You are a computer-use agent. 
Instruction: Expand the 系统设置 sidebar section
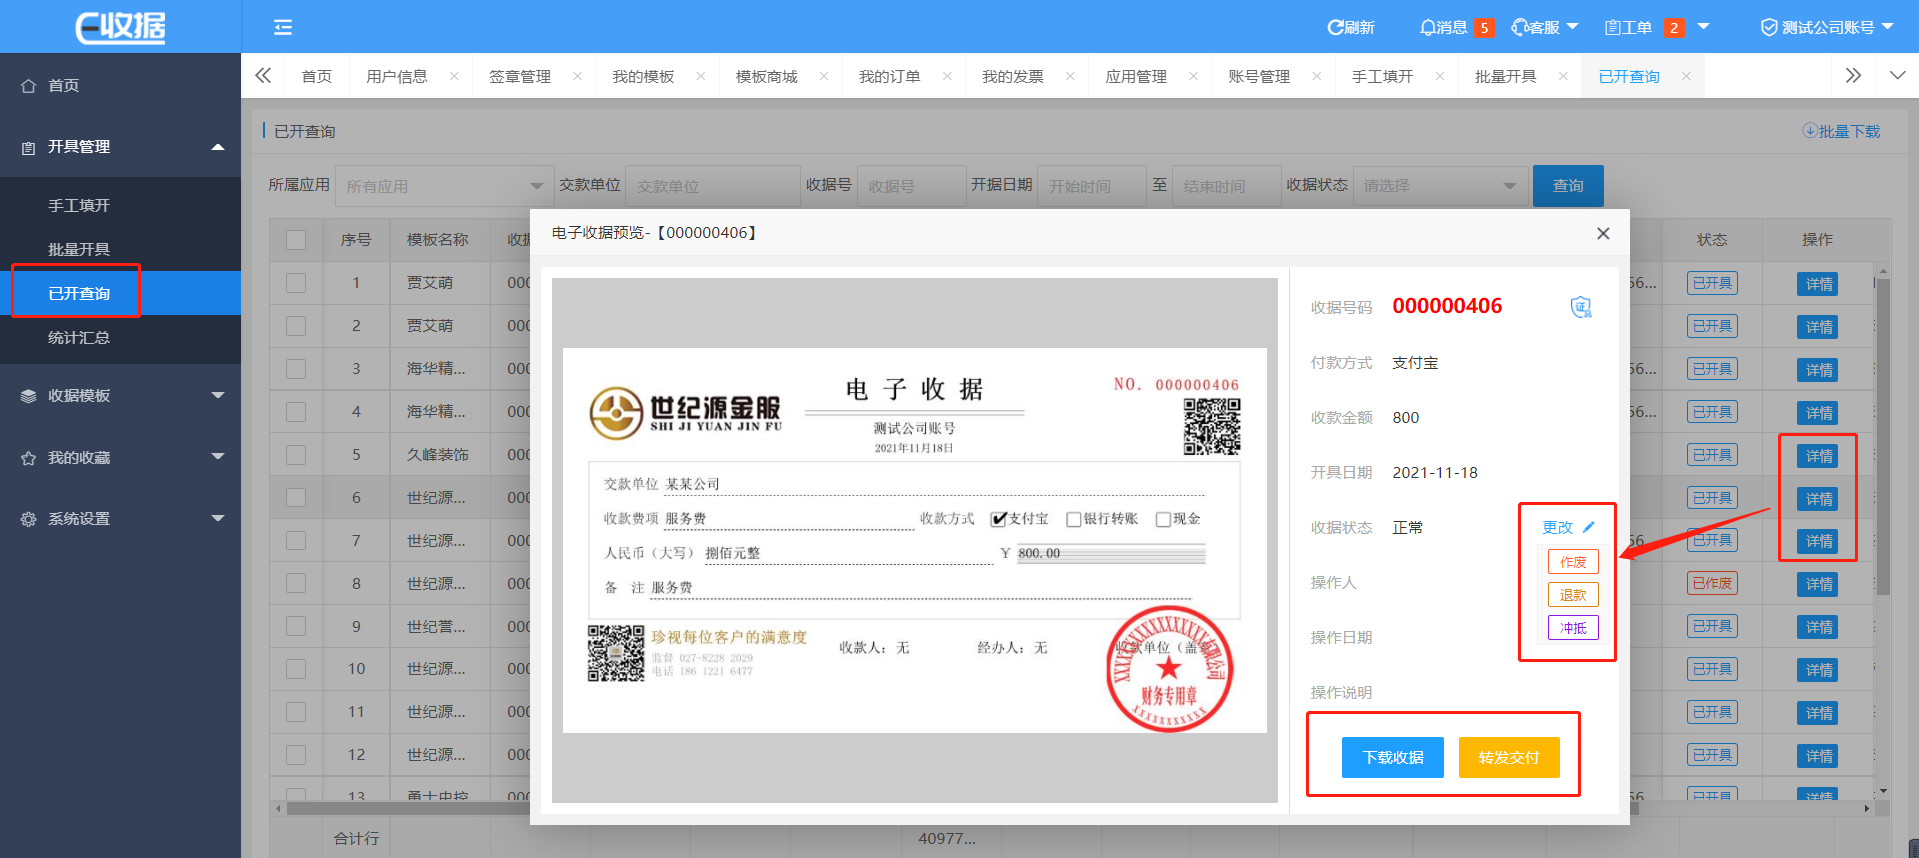218,518
